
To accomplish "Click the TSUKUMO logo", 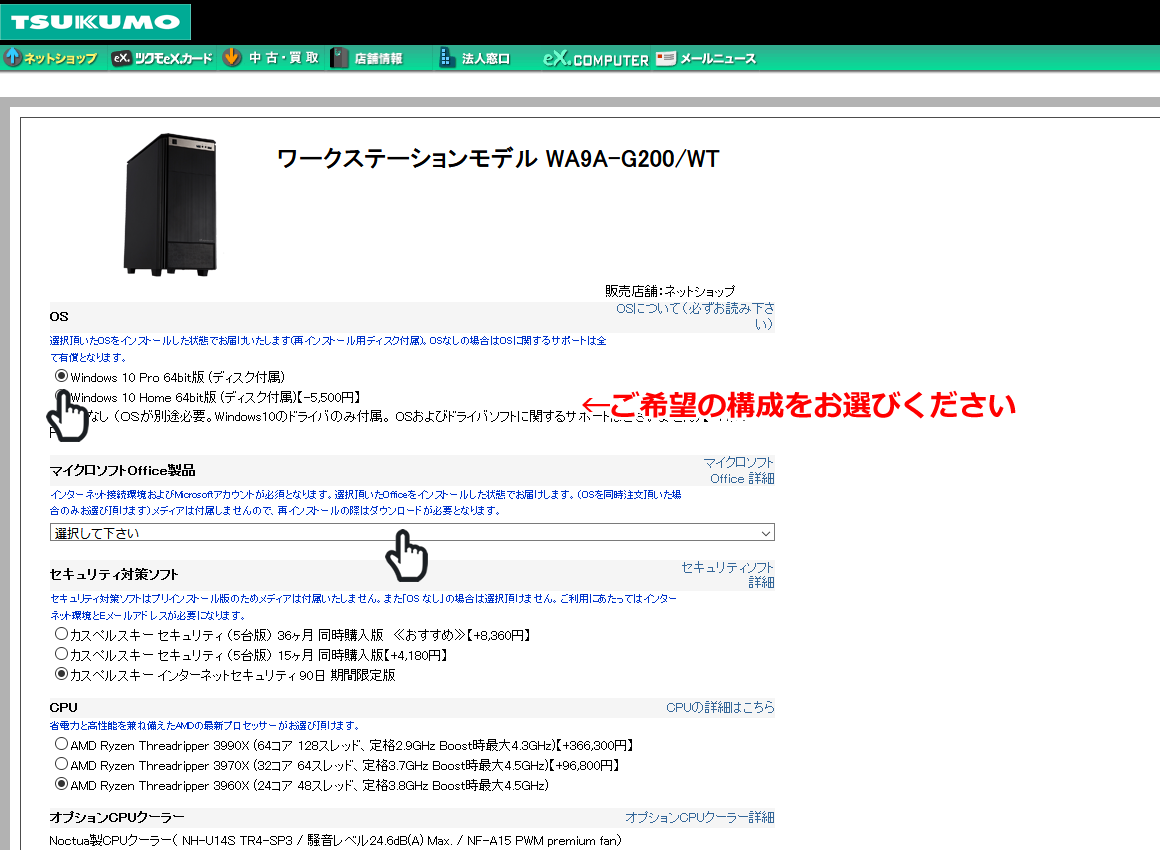I will (x=95, y=20).
